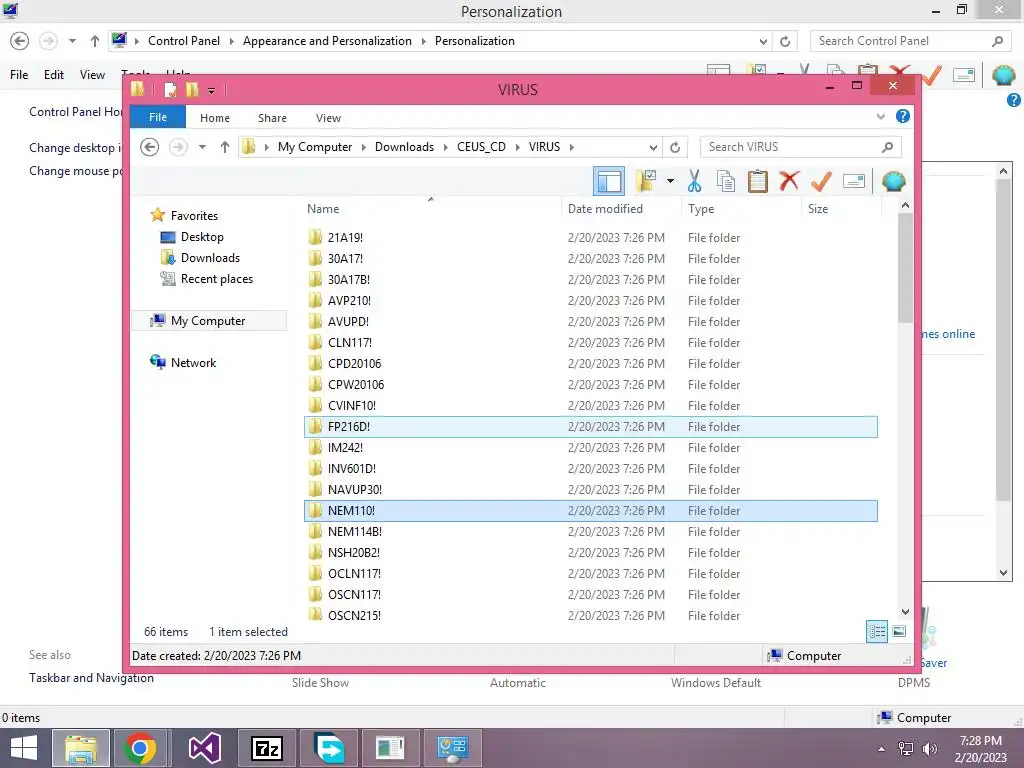This screenshot has width=1024, height=768.
Task: Click the orange checkmark icon
Action: pos(821,181)
